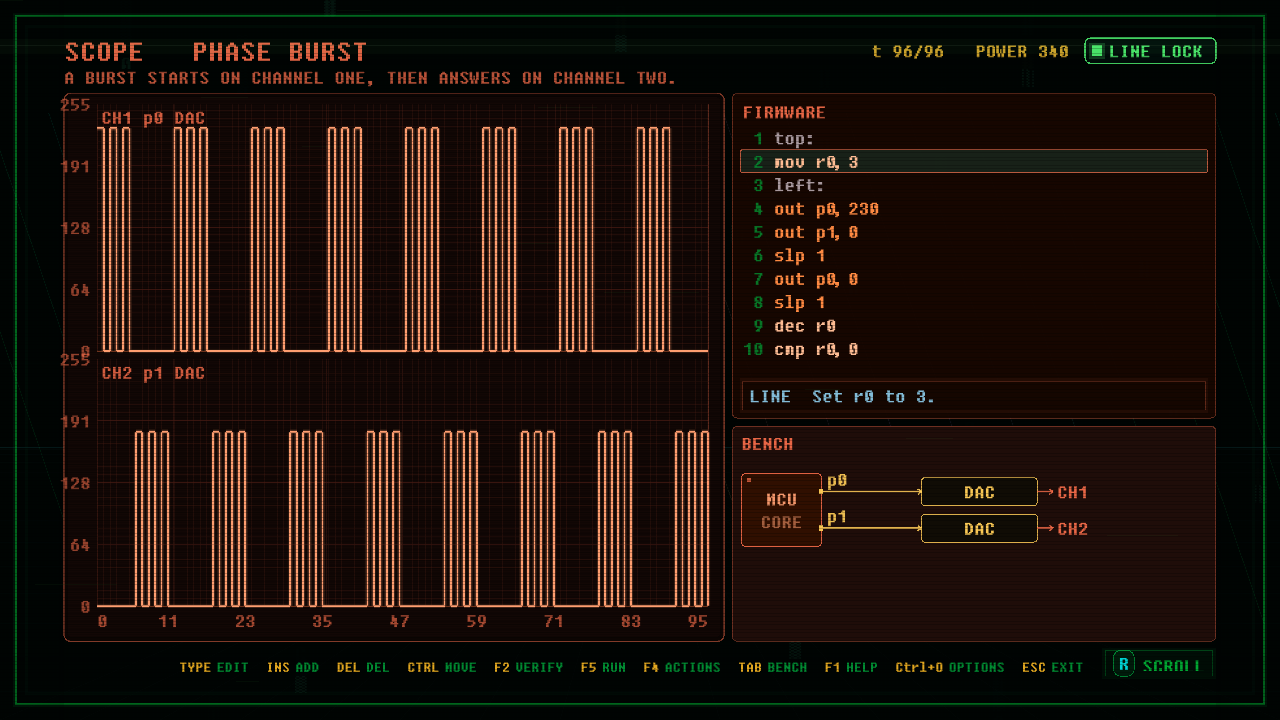Switch to bench with TAB BENCH
The width and height of the screenshot is (1280, 720).
pyautogui.click(x=773, y=667)
